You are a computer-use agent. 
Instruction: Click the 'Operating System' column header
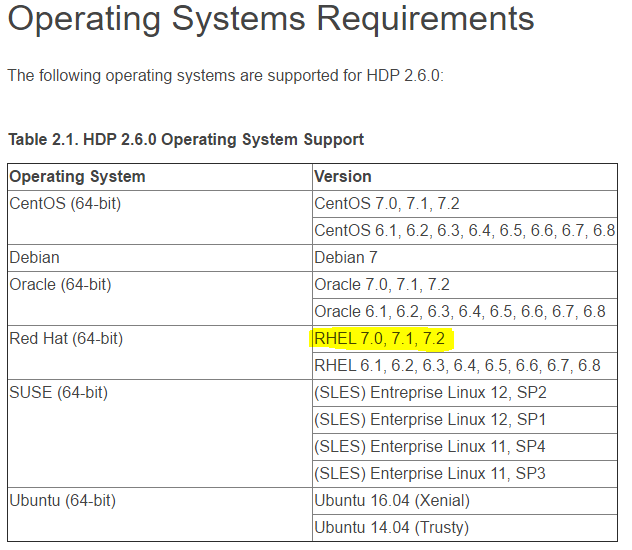[x=160, y=177]
